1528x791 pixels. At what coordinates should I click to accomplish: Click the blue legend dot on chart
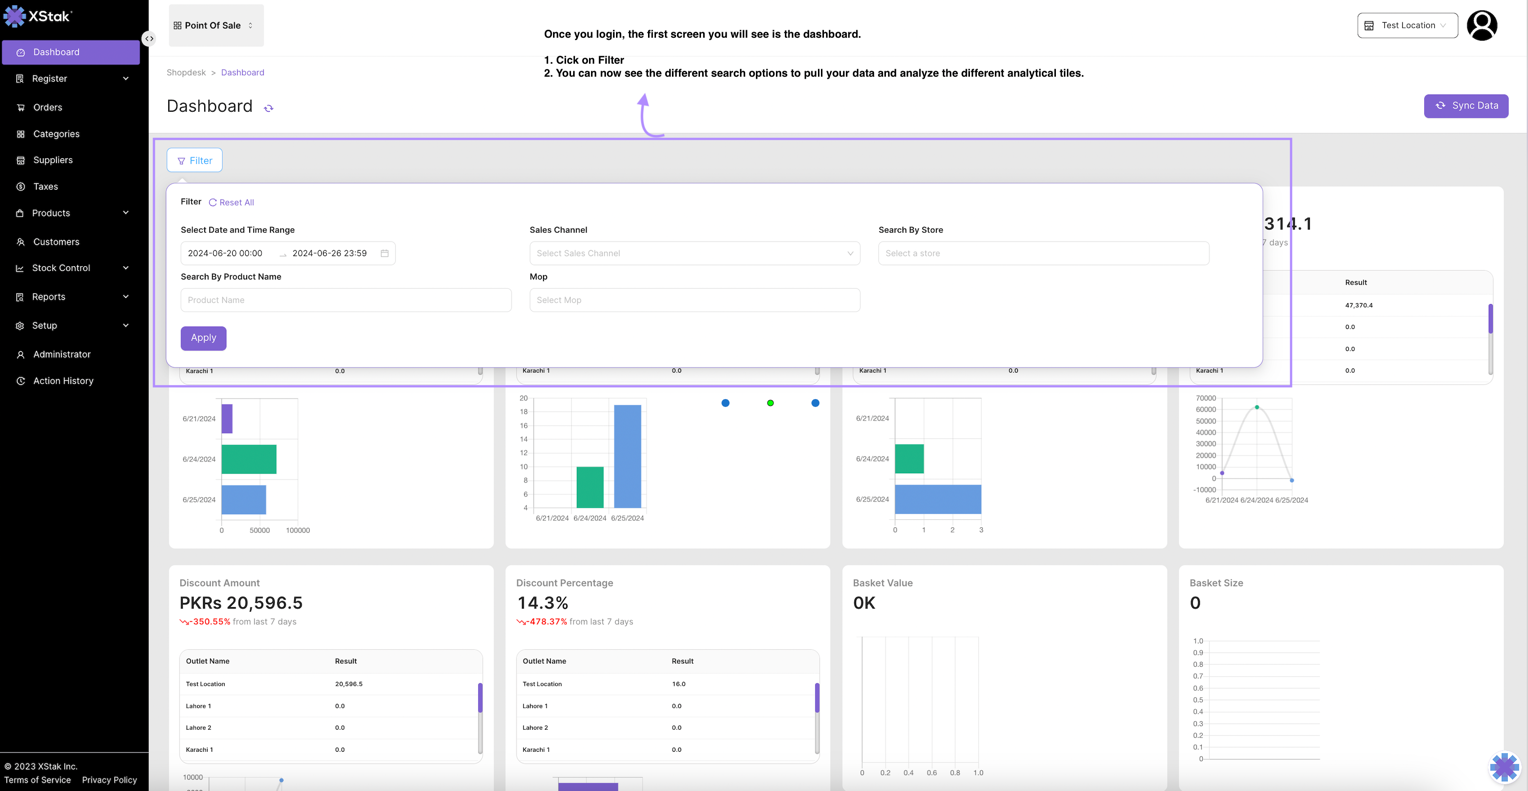point(725,403)
